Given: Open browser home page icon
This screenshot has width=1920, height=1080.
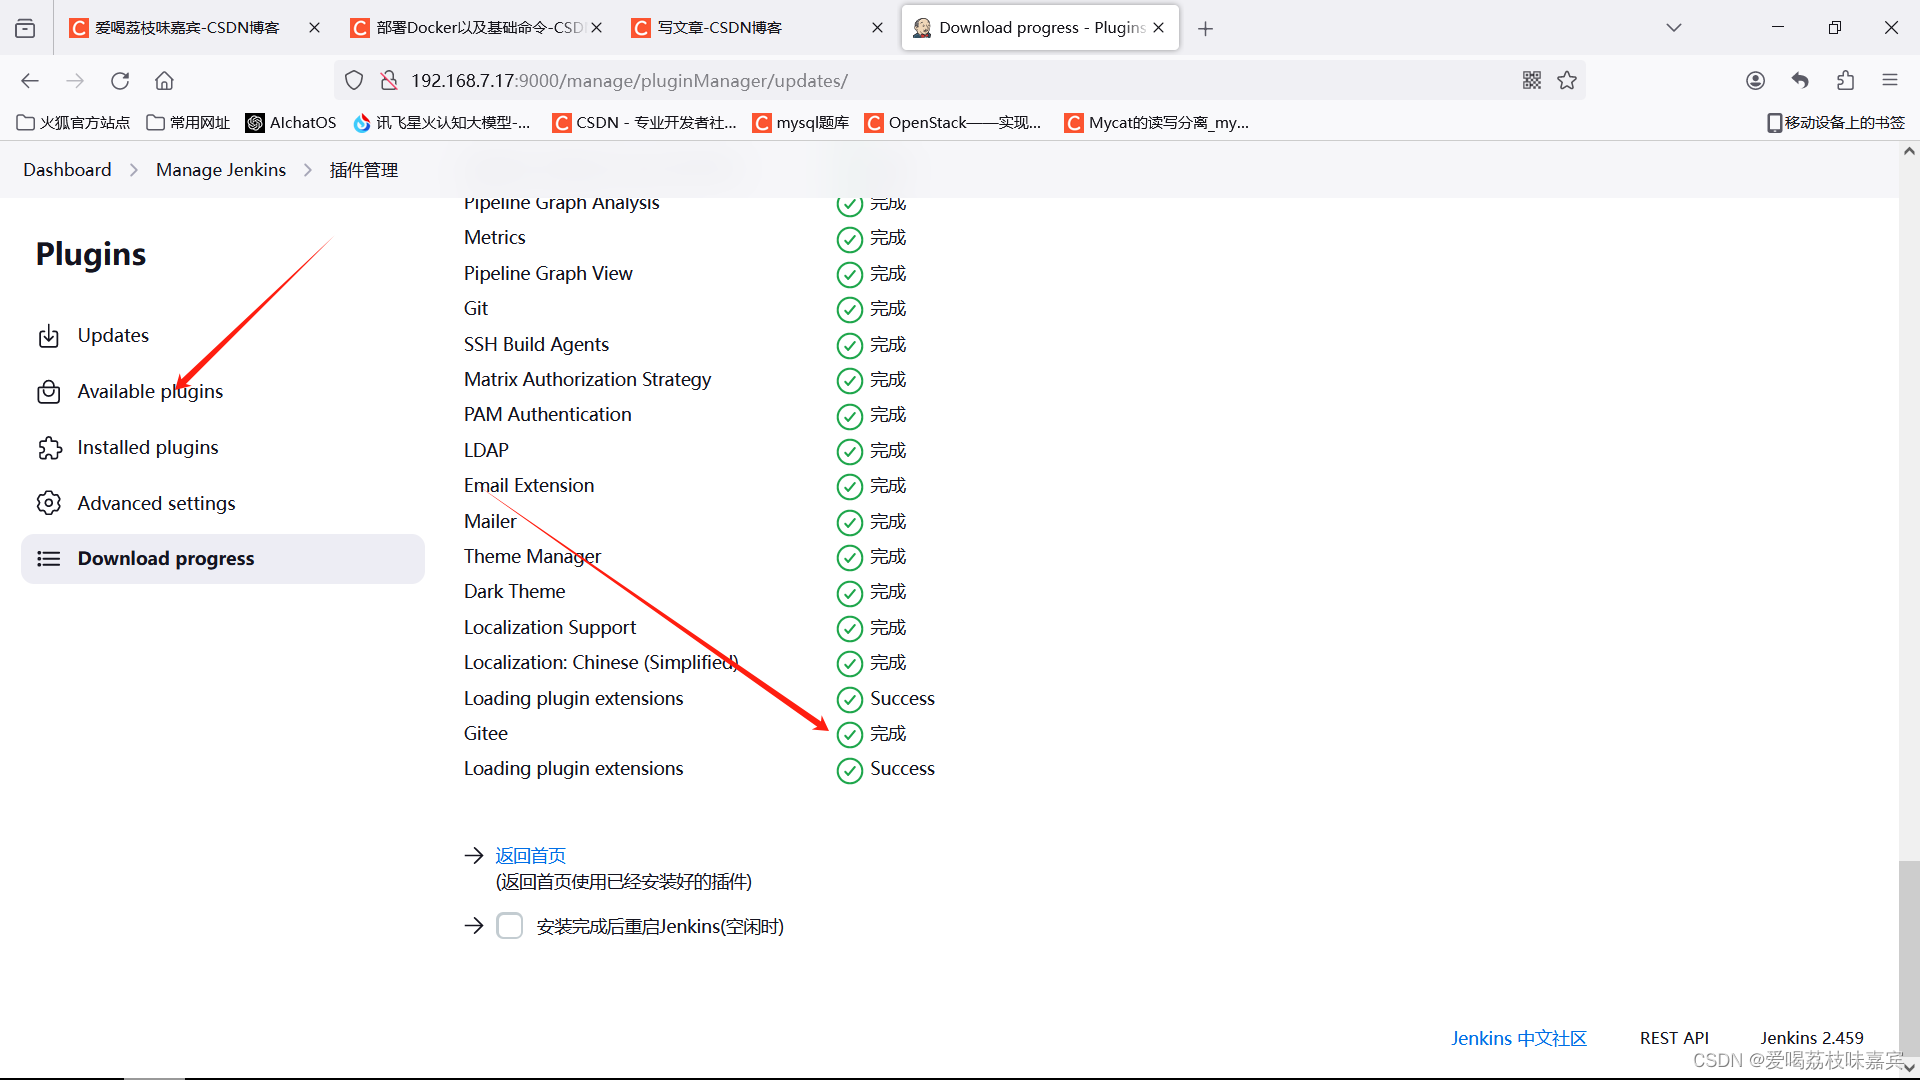Looking at the screenshot, I should pos(164,80).
